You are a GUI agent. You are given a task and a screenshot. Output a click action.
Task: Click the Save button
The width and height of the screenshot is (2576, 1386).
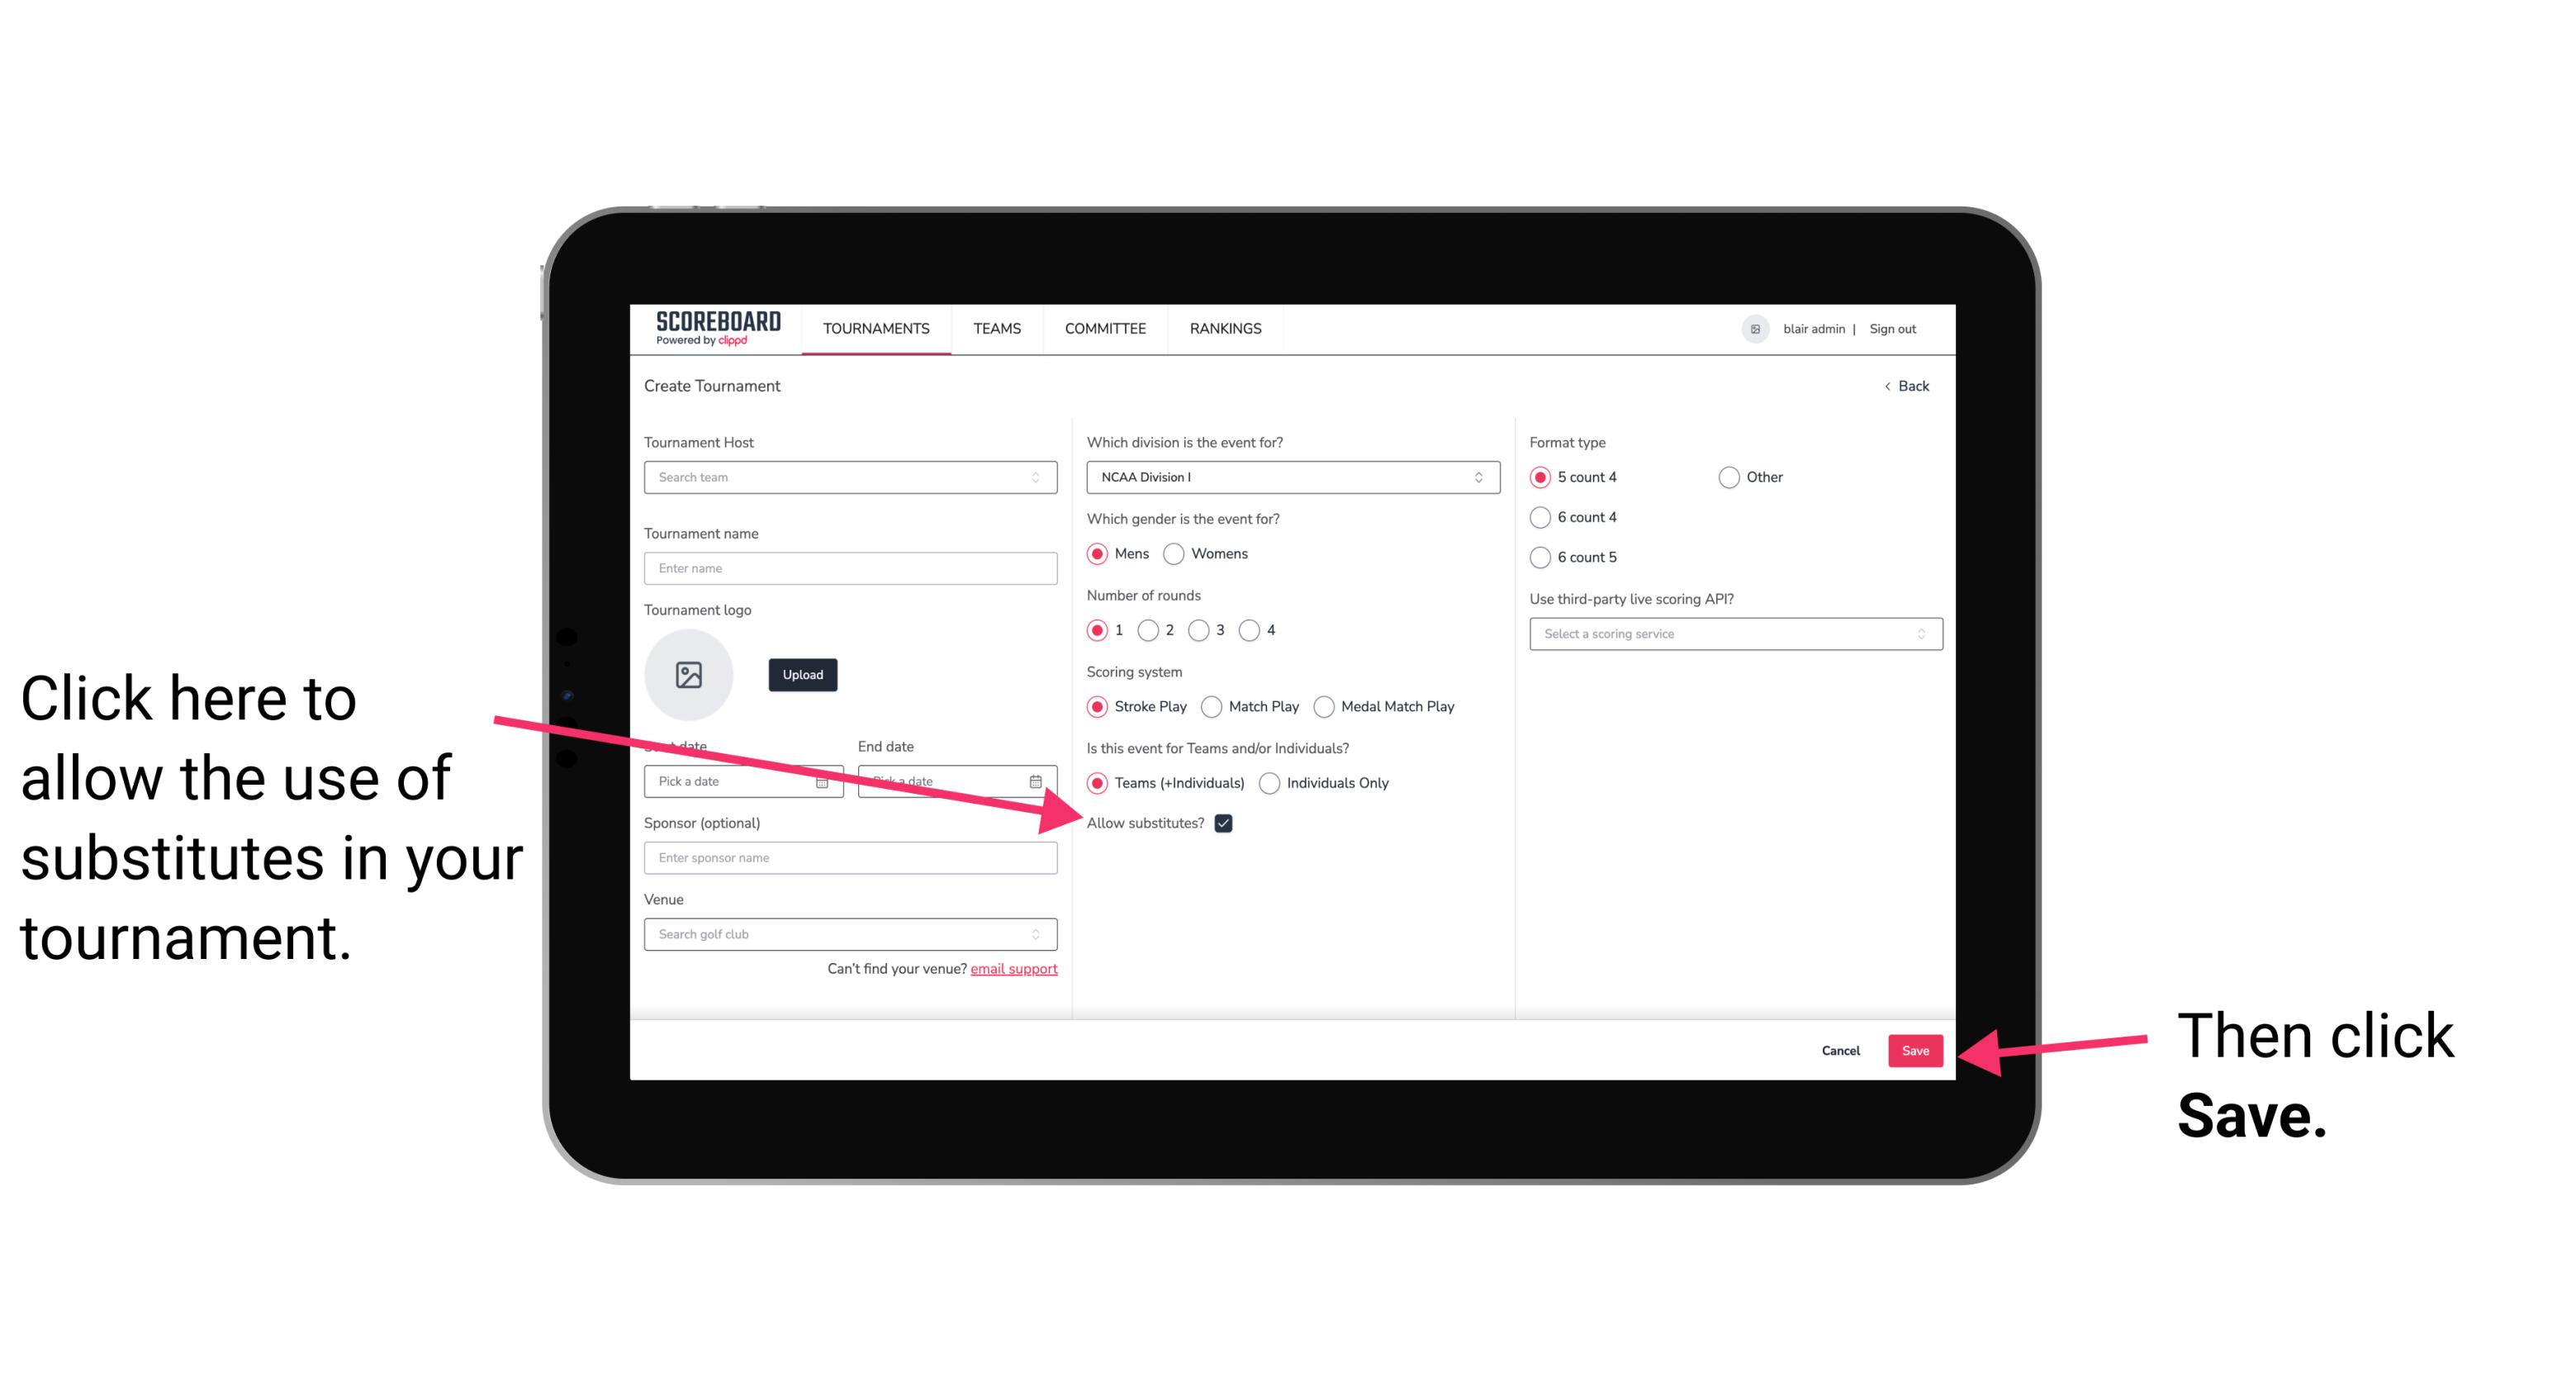(x=1916, y=1050)
